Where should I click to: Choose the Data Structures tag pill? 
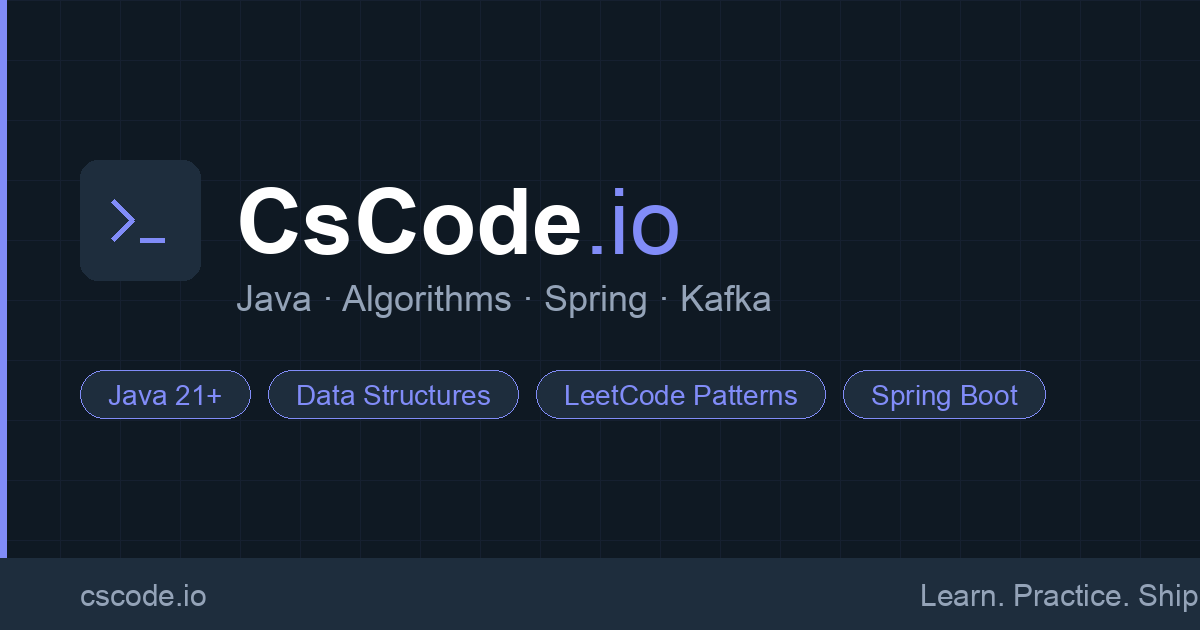[393, 395]
